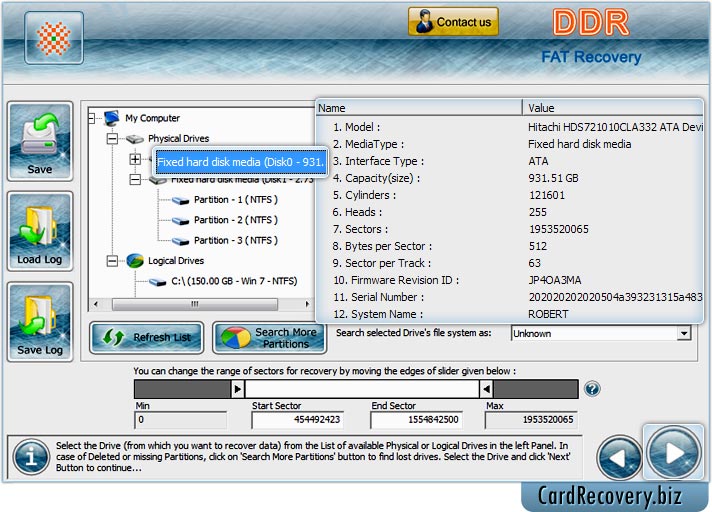Select Fixed hard disk media Disk0 entry
This screenshot has height=512, width=712.
pyautogui.click(x=241, y=162)
